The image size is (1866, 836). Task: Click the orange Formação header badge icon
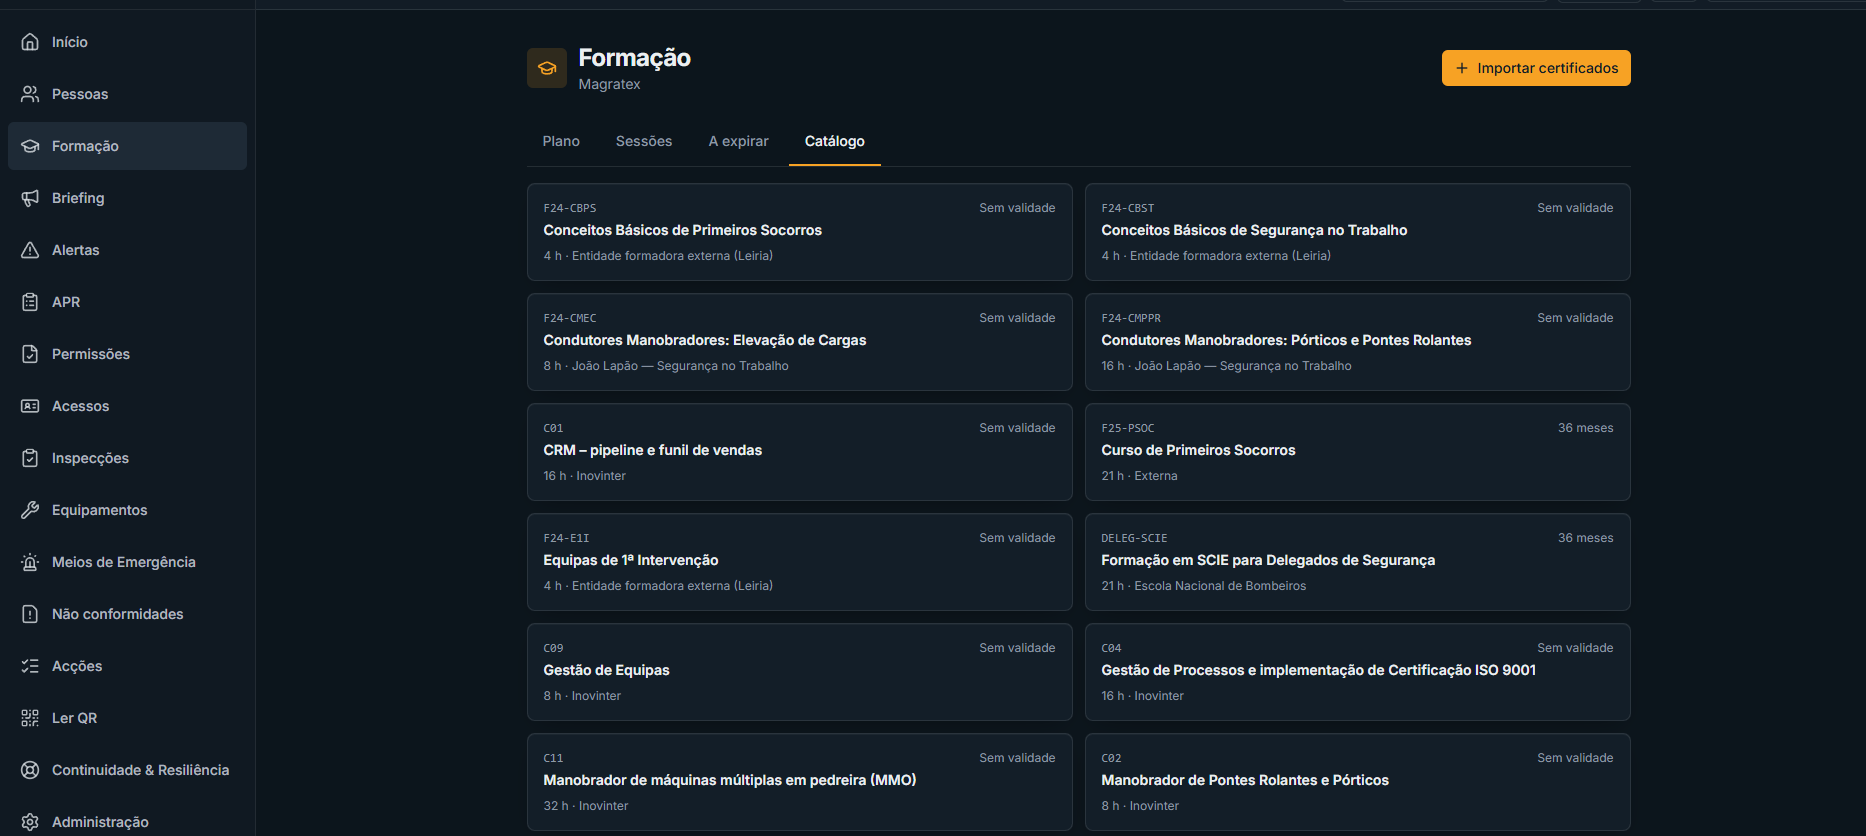[547, 68]
